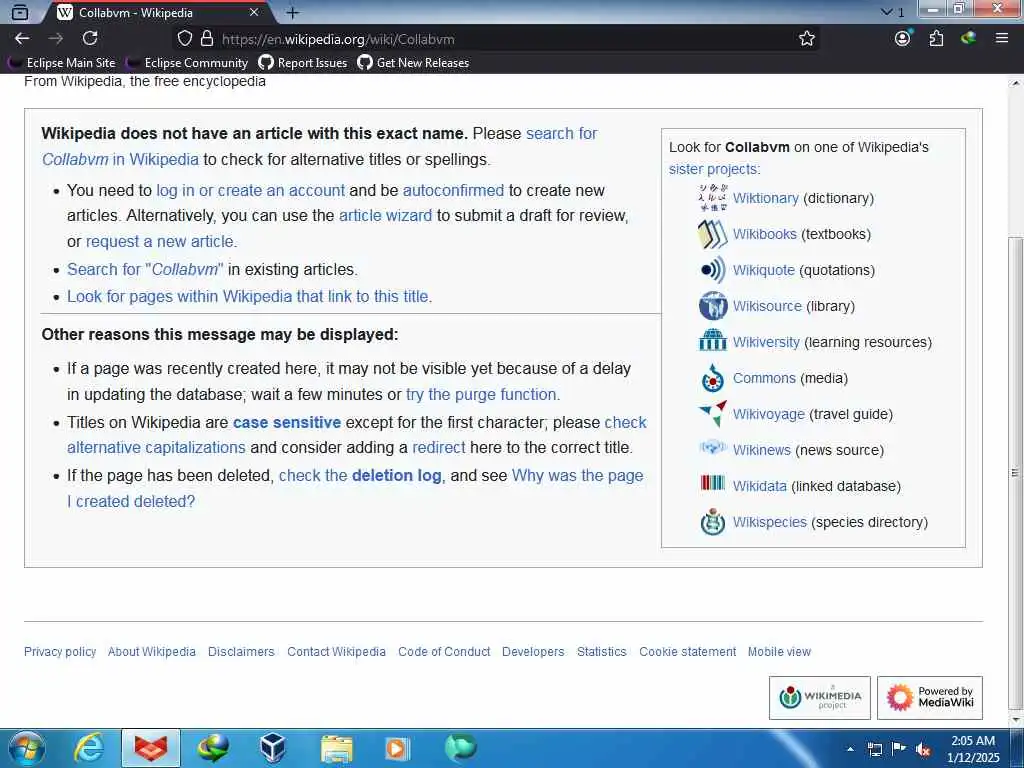Click the Wikiversity logo icon
This screenshot has width=1024, height=768.
click(x=712, y=340)
